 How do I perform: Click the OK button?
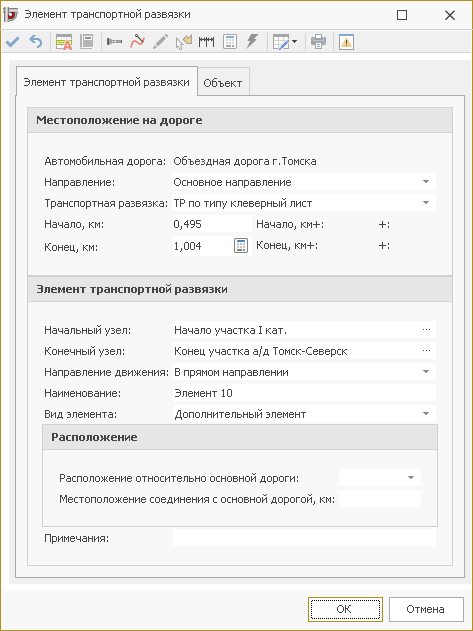coord(345,609)
